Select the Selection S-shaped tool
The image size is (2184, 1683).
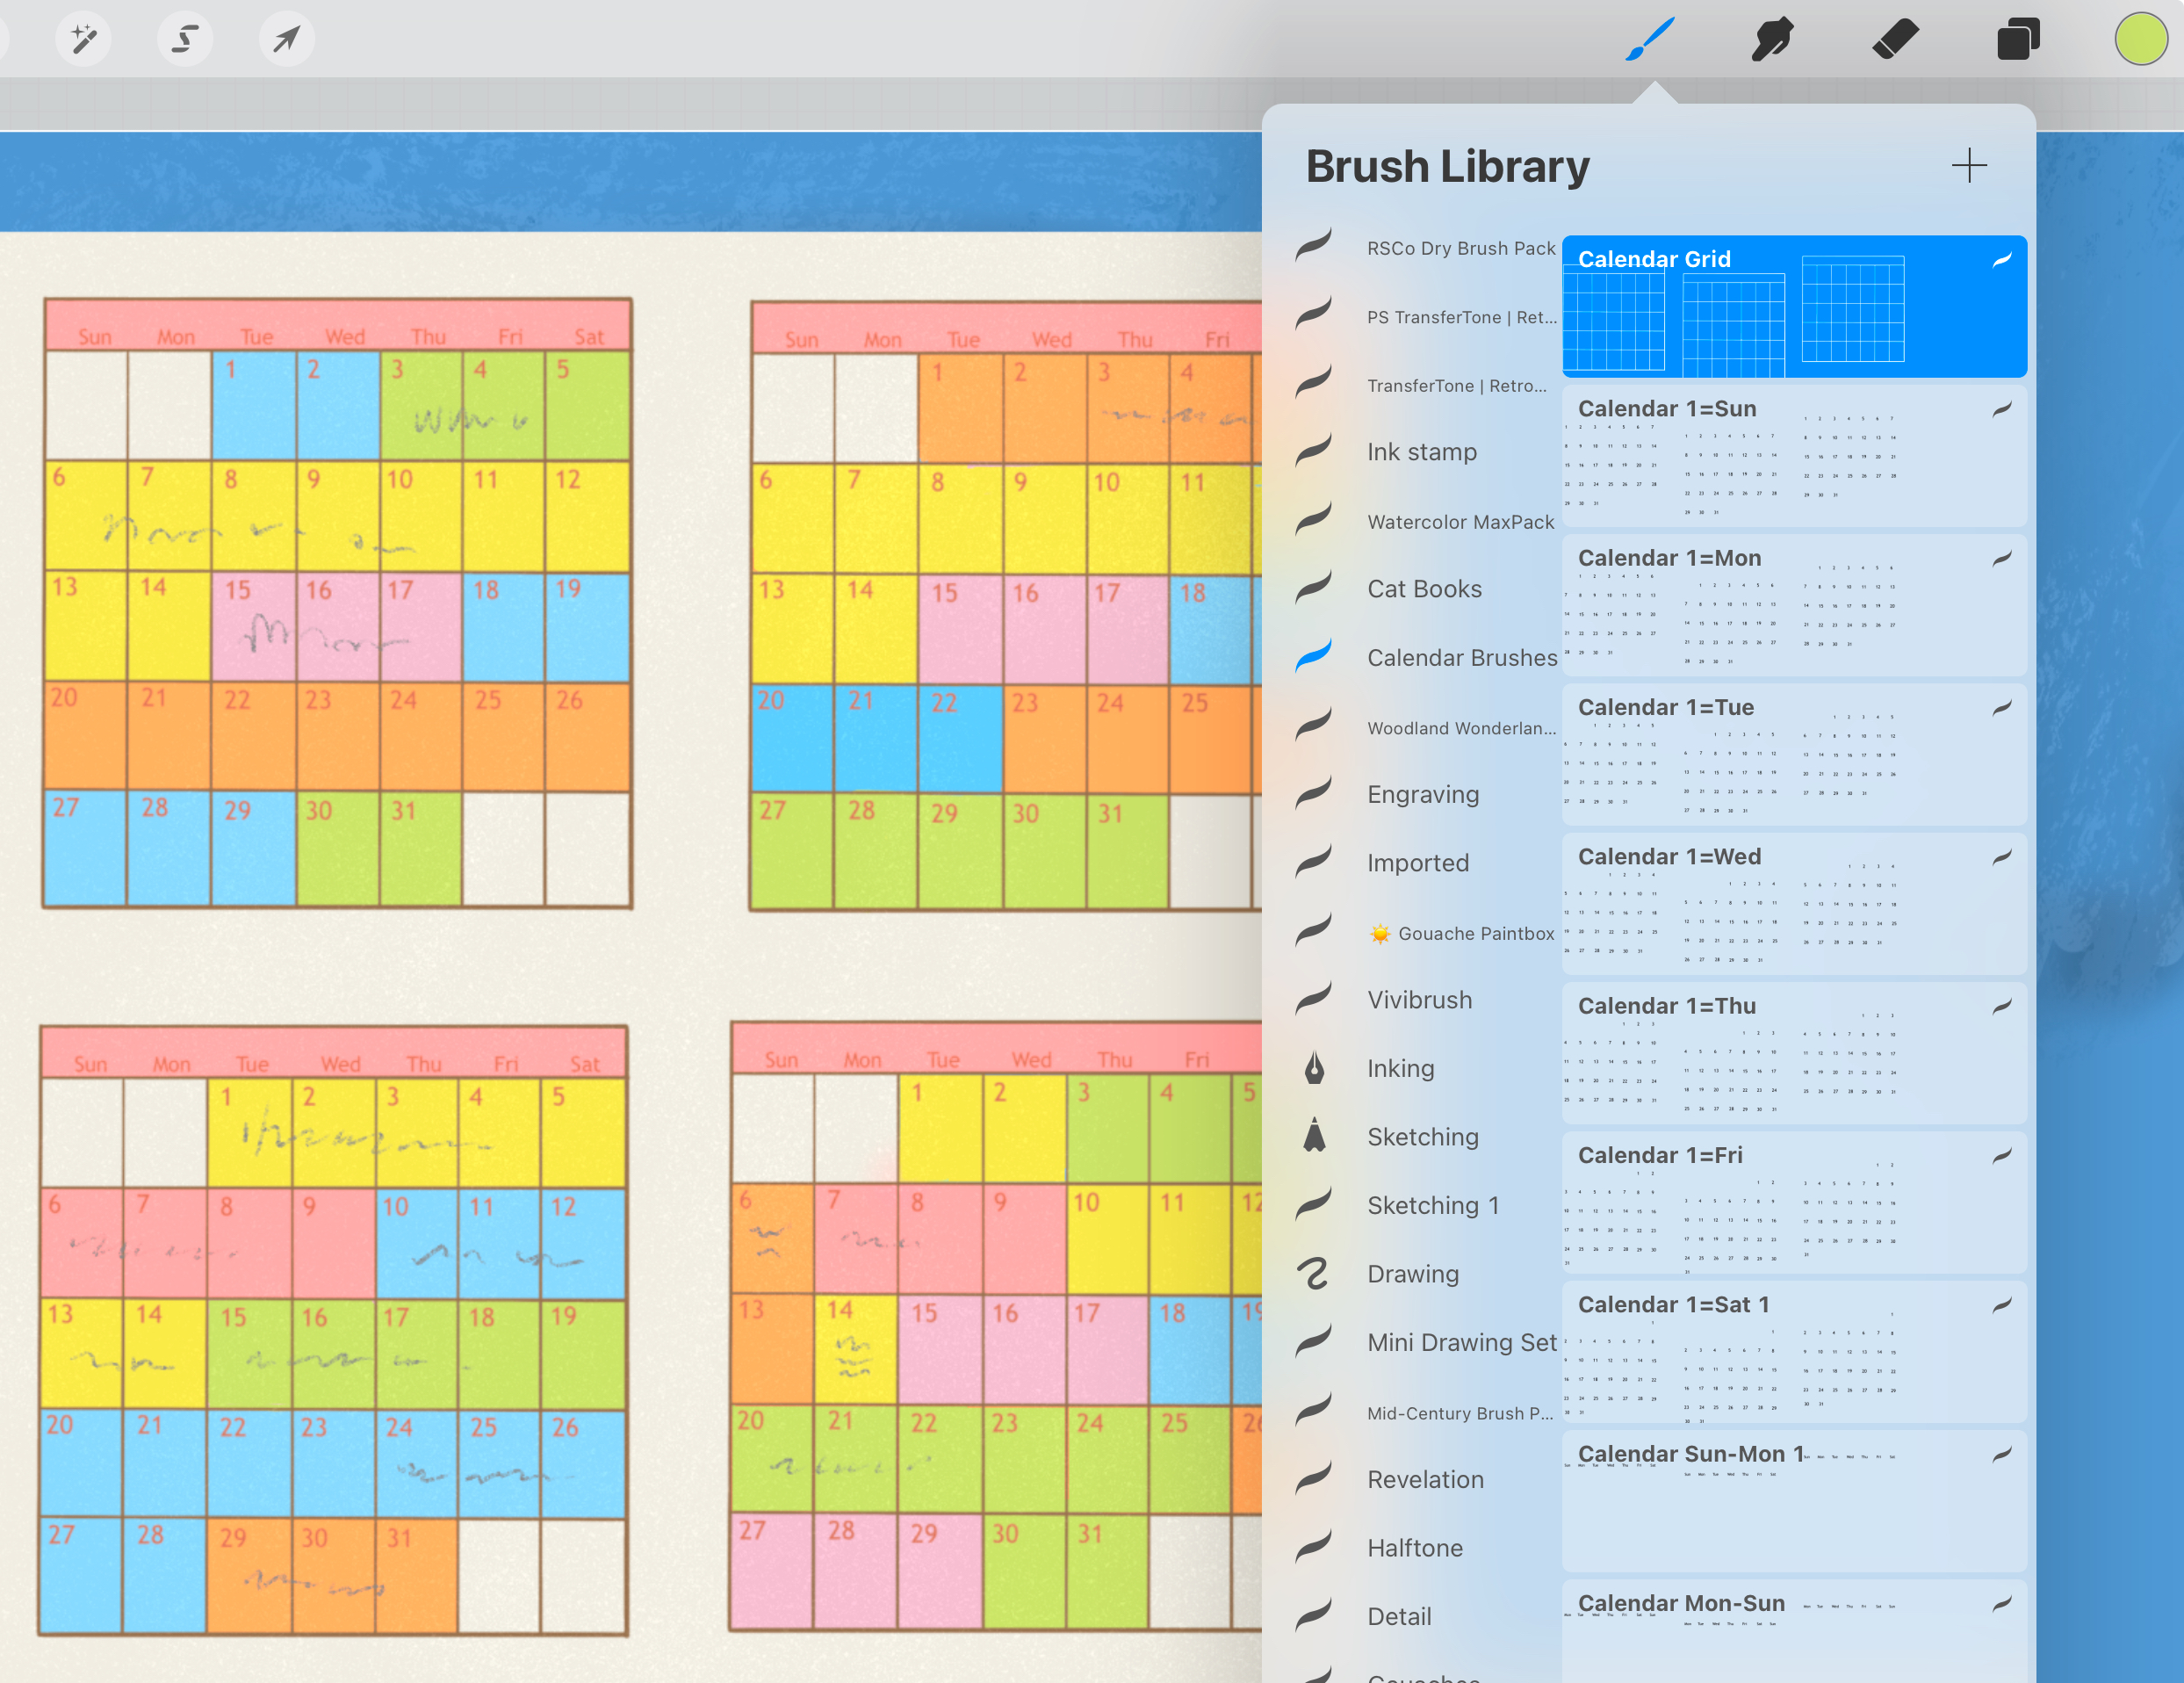click(185, 39)
